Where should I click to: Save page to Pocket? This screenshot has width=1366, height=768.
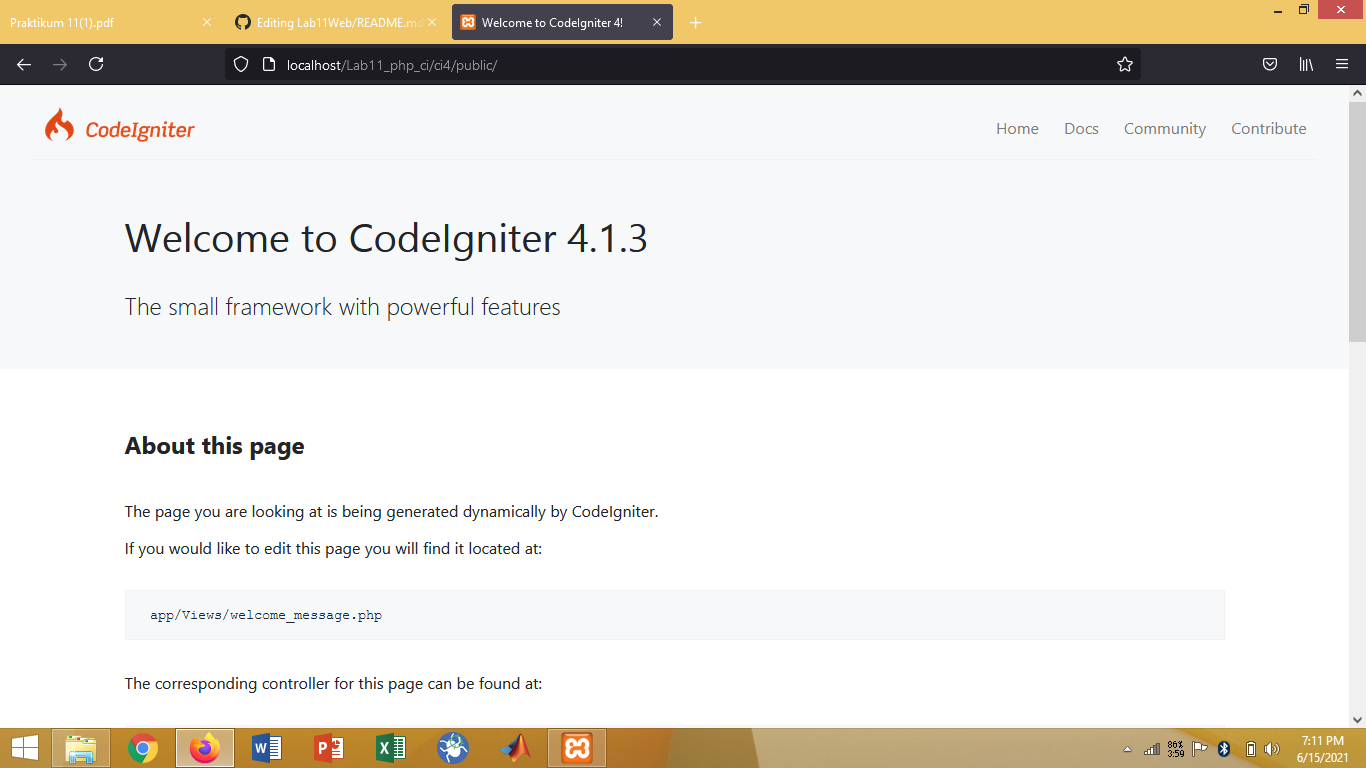click(1269, 64)
